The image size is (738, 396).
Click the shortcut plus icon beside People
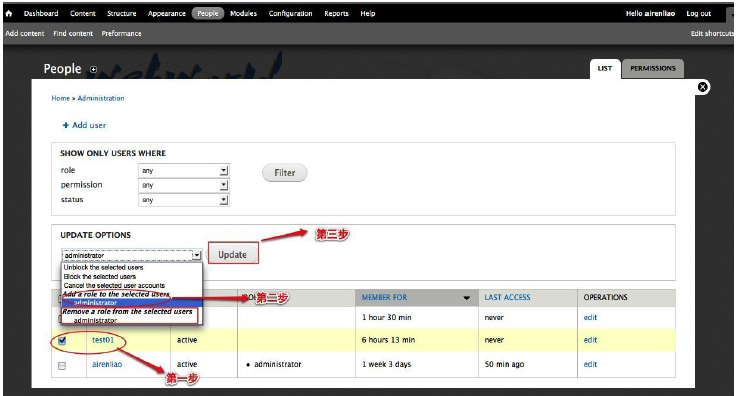click(94, 70)
